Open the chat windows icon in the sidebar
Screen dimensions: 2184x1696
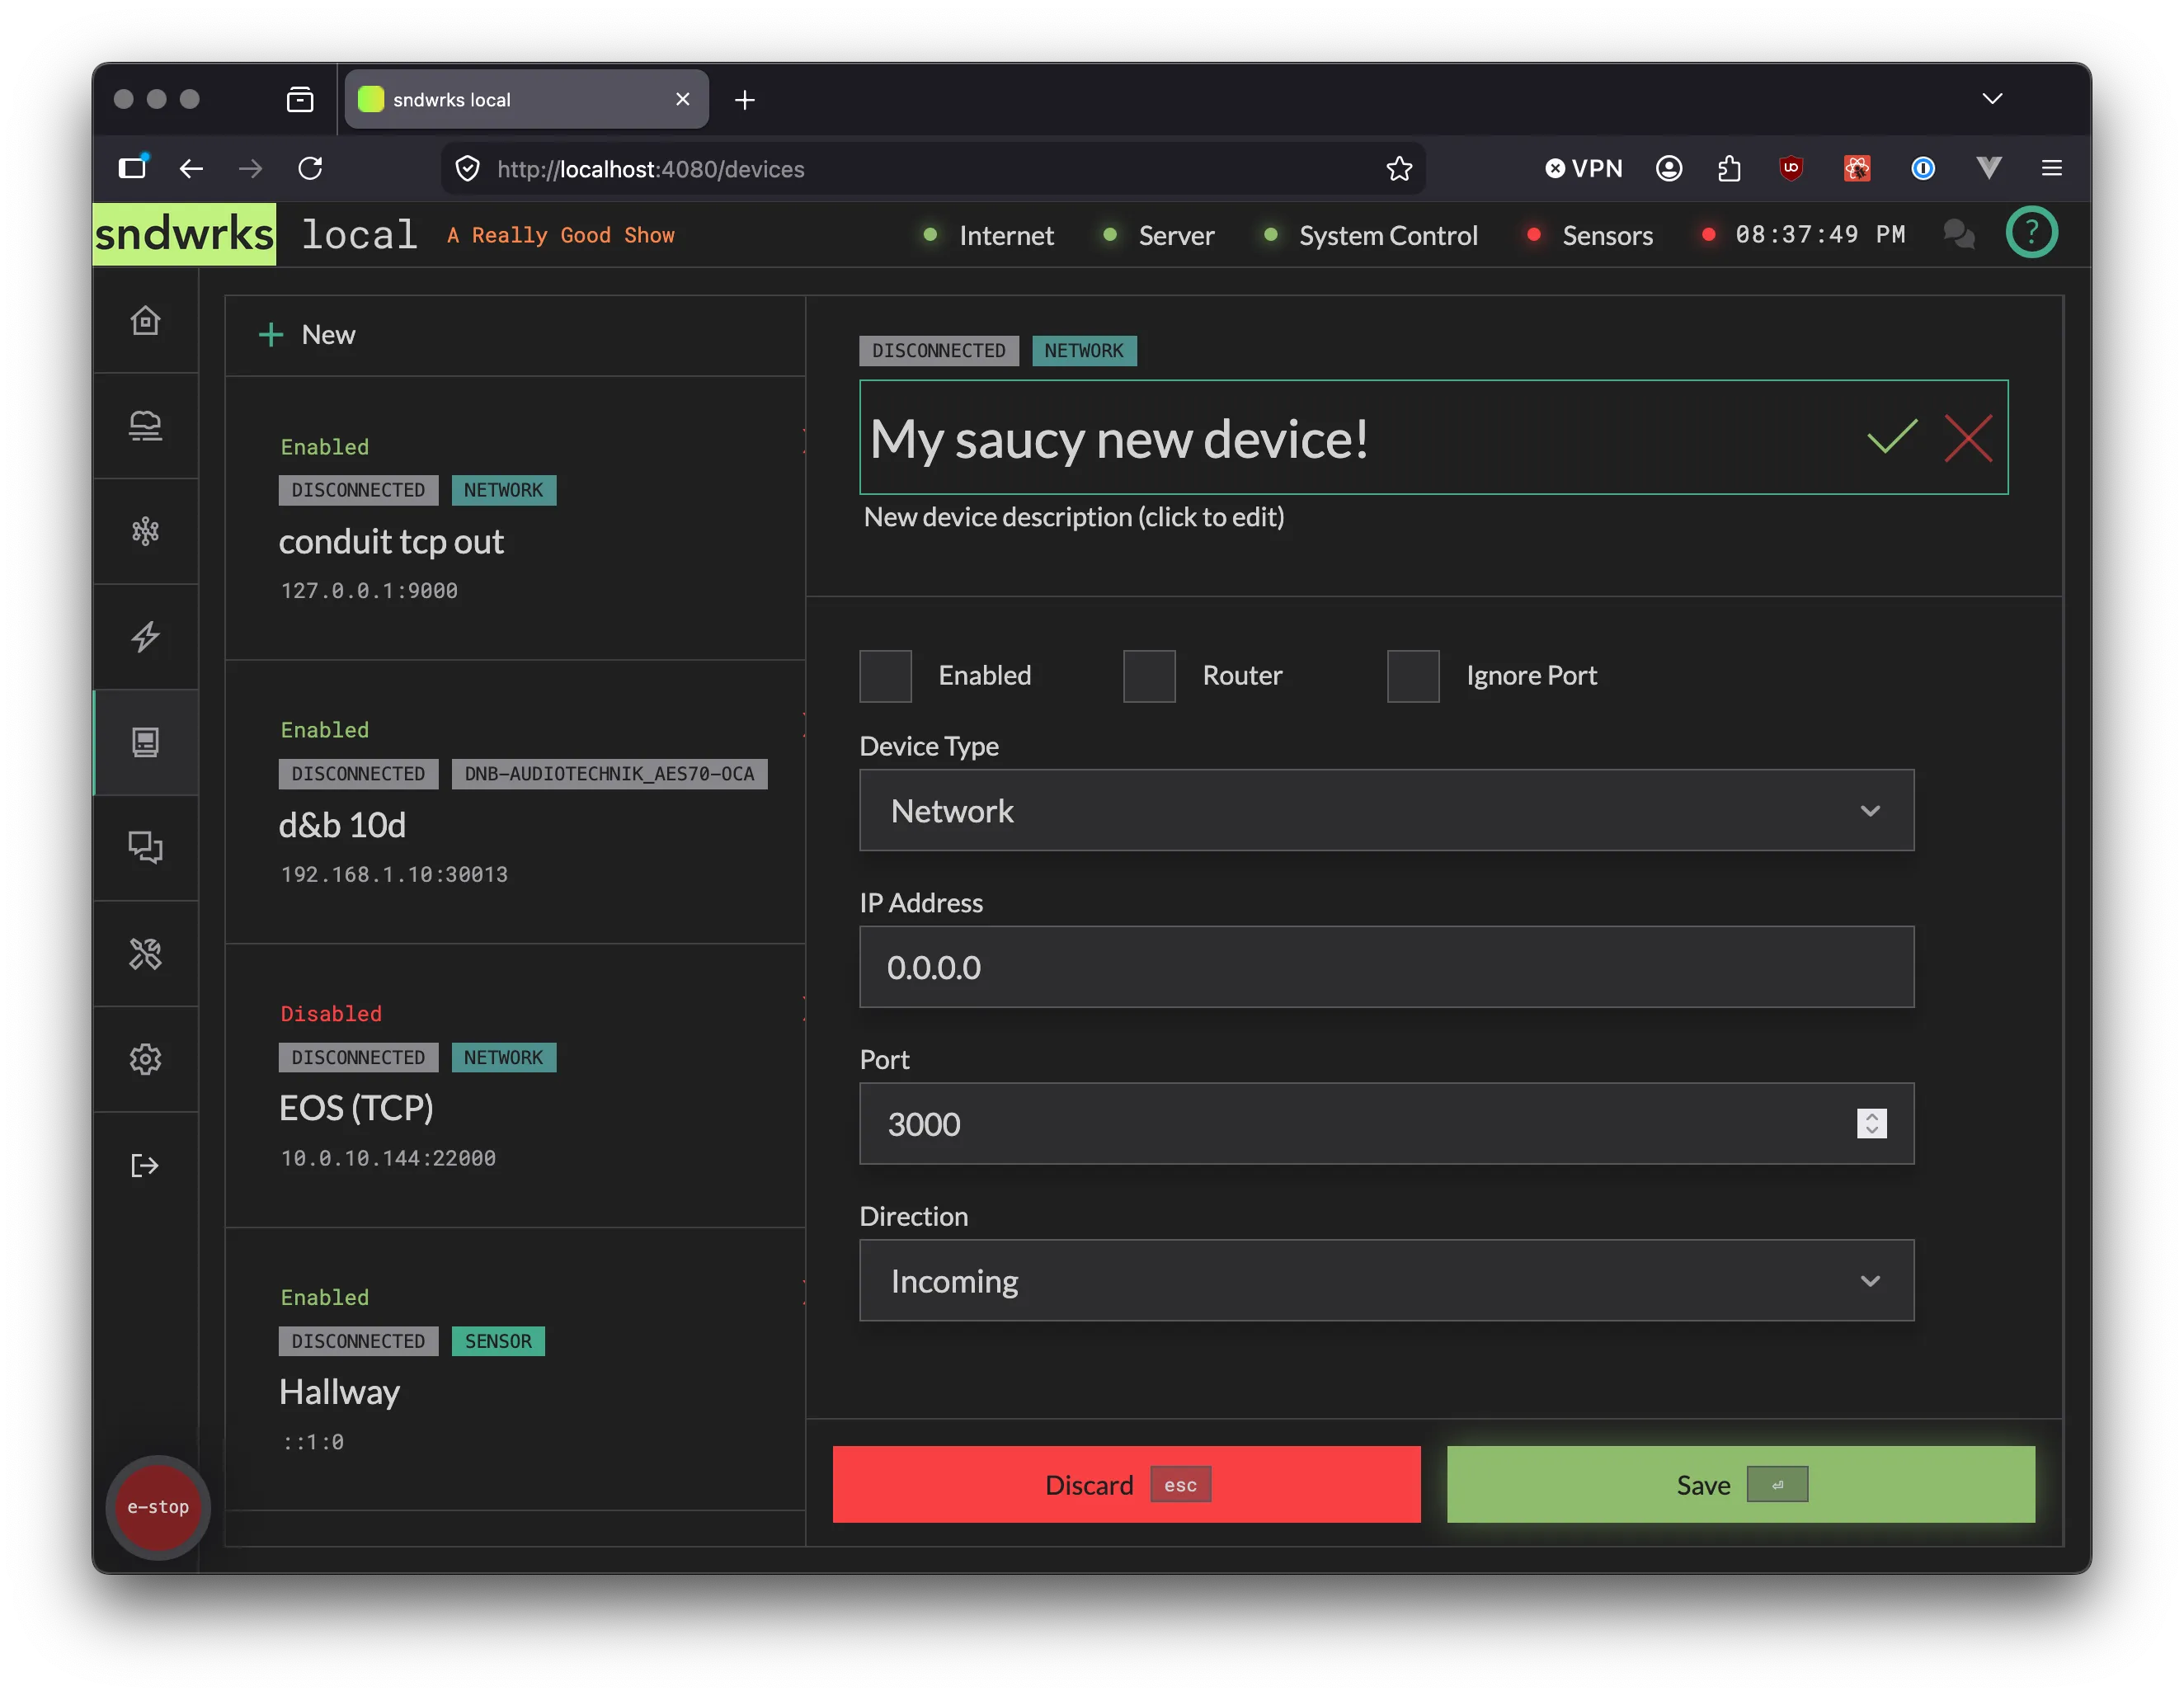(145, 848)
